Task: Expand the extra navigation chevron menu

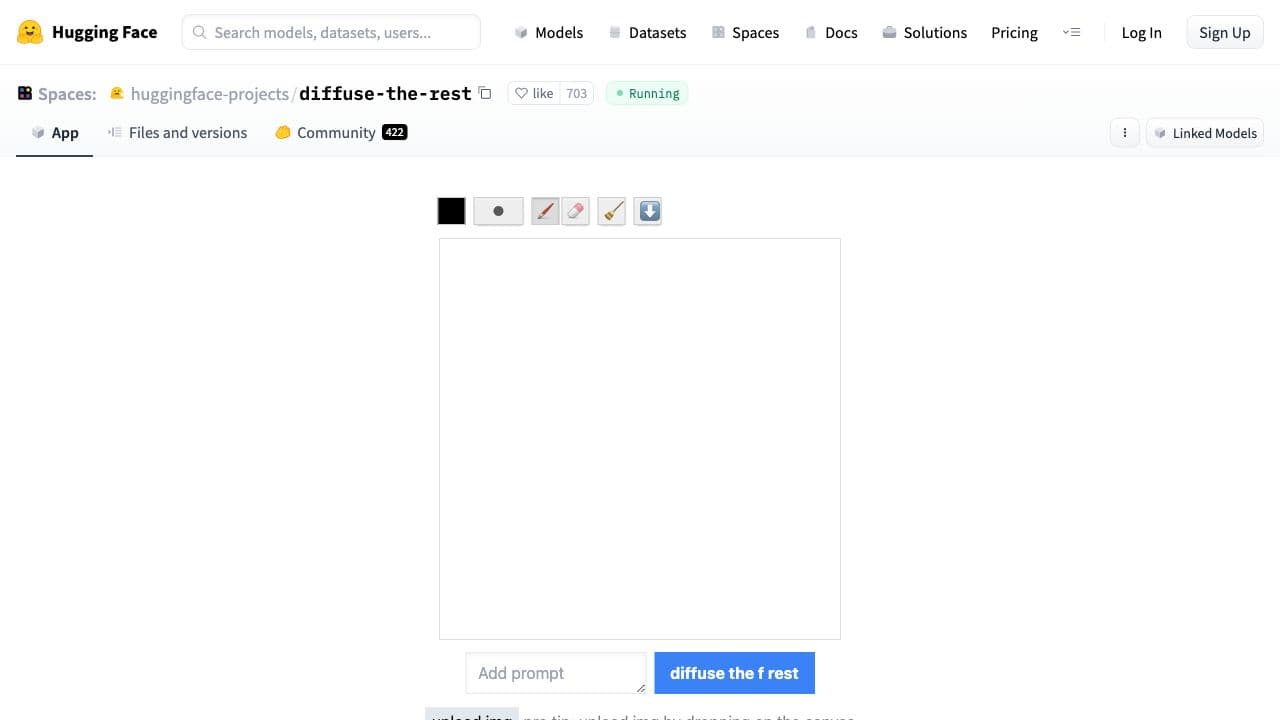Action: pyautogui.click(x=1072, y=32)
